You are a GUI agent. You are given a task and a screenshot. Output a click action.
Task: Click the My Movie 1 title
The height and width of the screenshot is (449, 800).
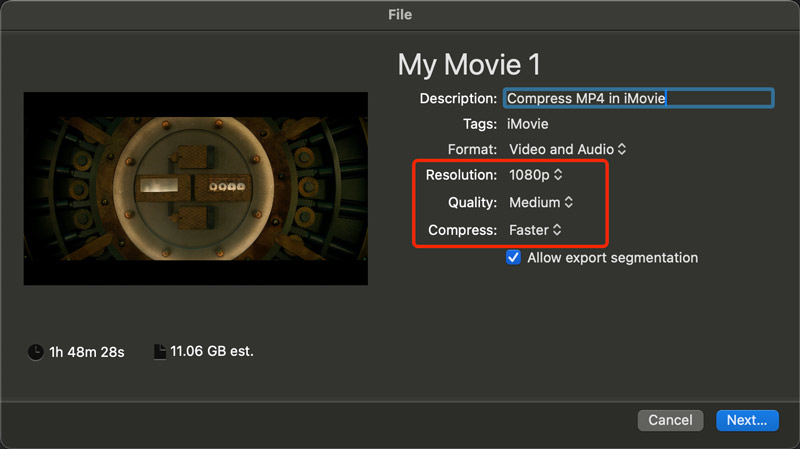pos(469,64)
